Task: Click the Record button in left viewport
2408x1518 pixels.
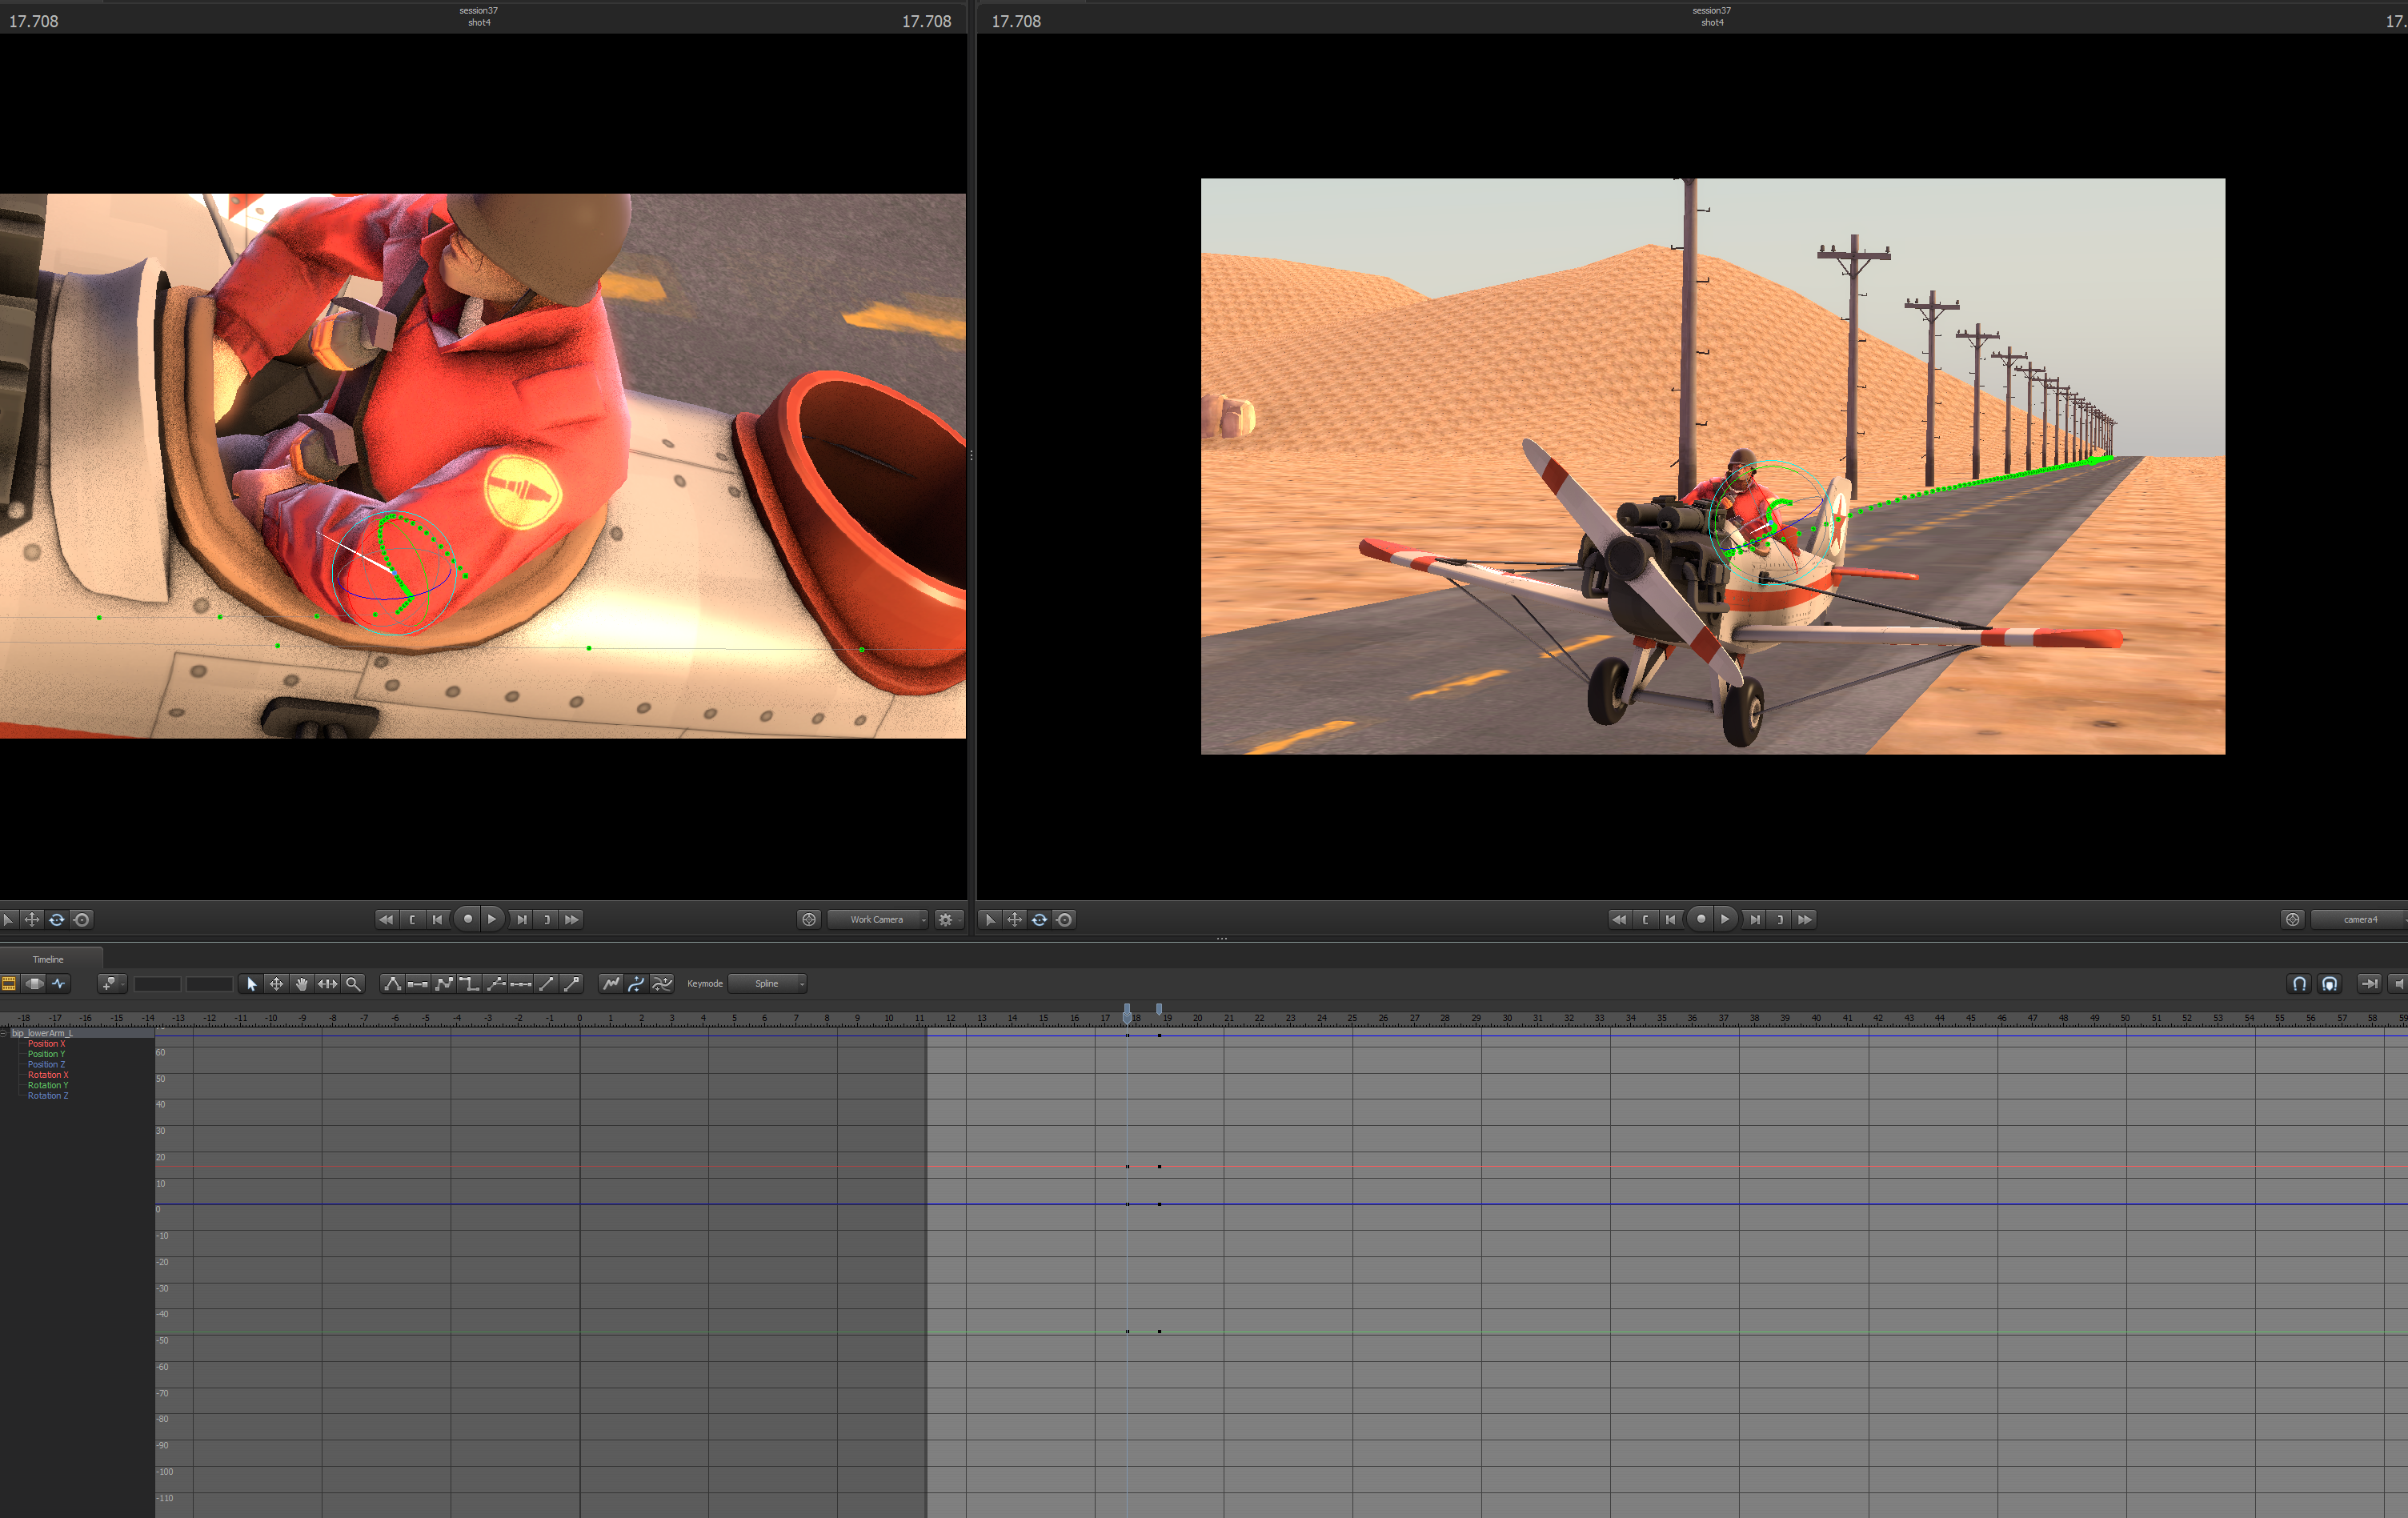Action: point(467,919)
